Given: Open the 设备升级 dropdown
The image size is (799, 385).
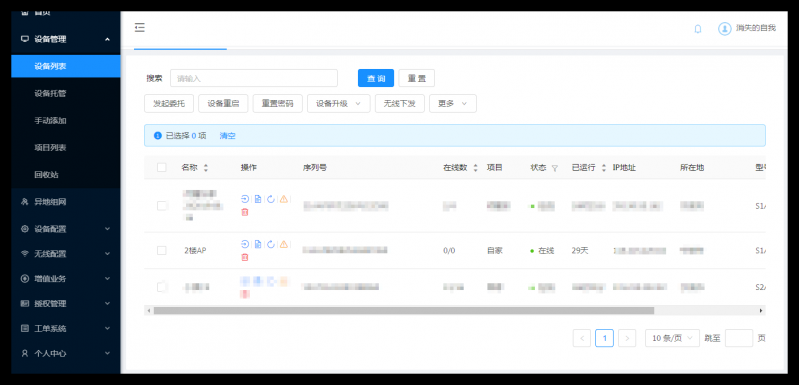Looking at the screenshot, I should (338, 103).
